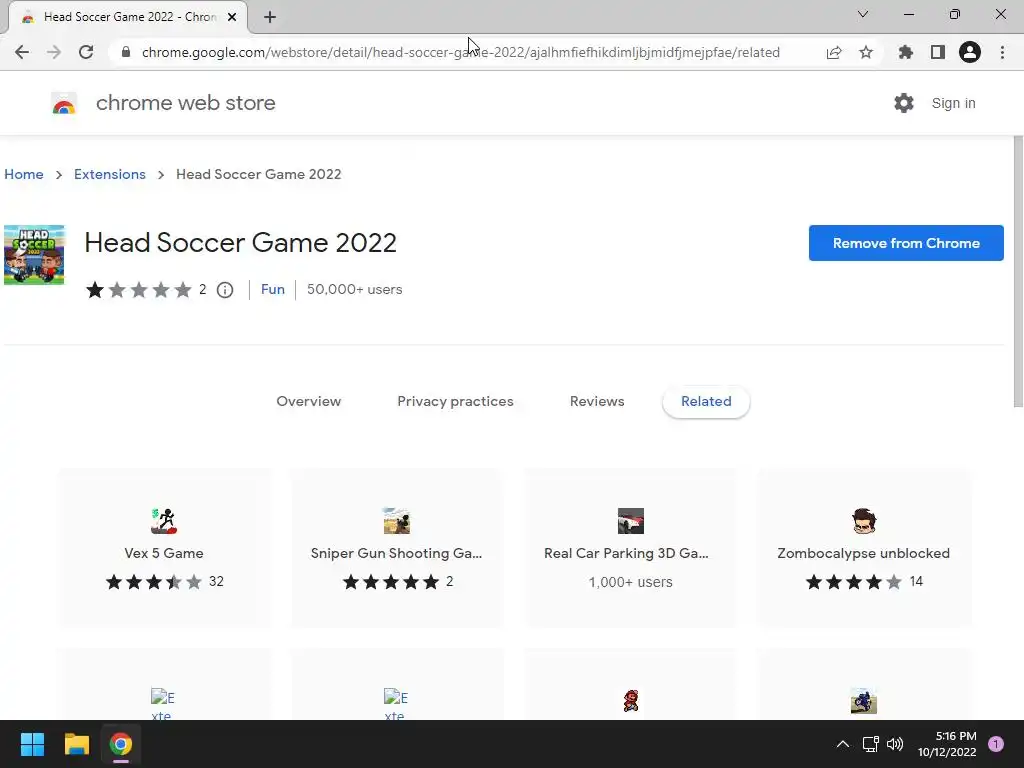Open the motorbike rider extension icon
Screen dimensions: 1024x768
pos(863,701)
